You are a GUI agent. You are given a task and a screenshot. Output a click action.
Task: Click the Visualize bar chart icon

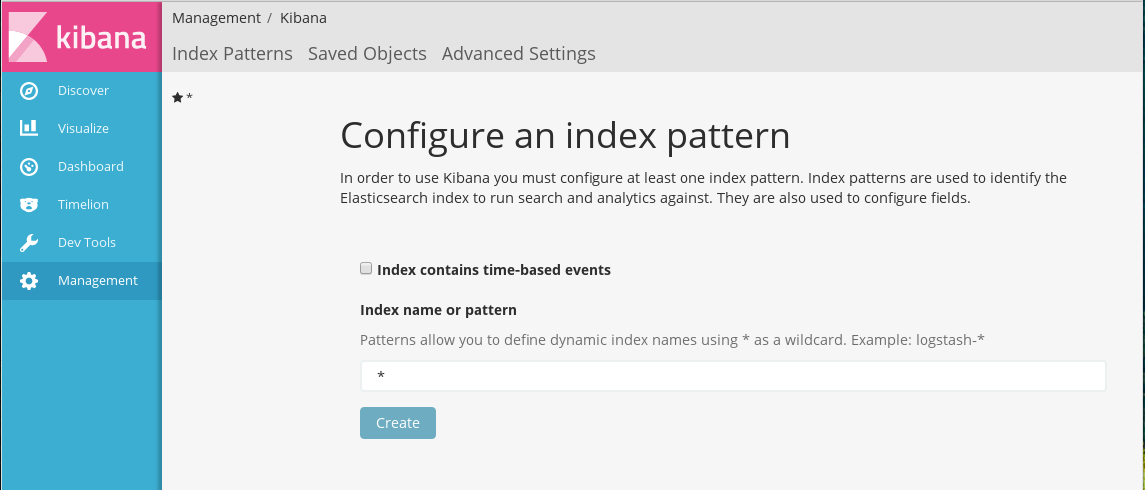(x=28, y=129)
